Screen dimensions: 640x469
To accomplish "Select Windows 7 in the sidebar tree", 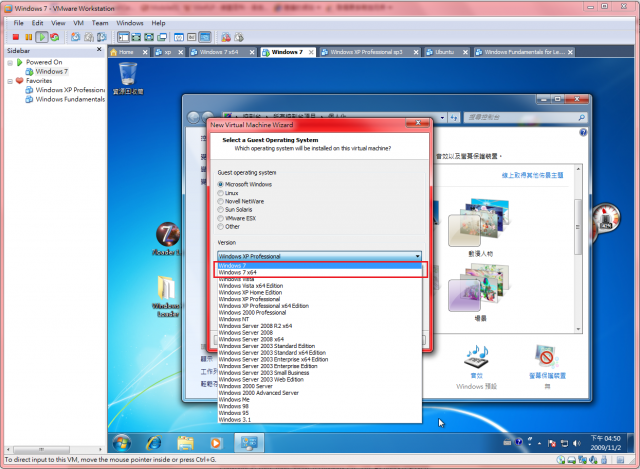I will click(x=51, y=71).
